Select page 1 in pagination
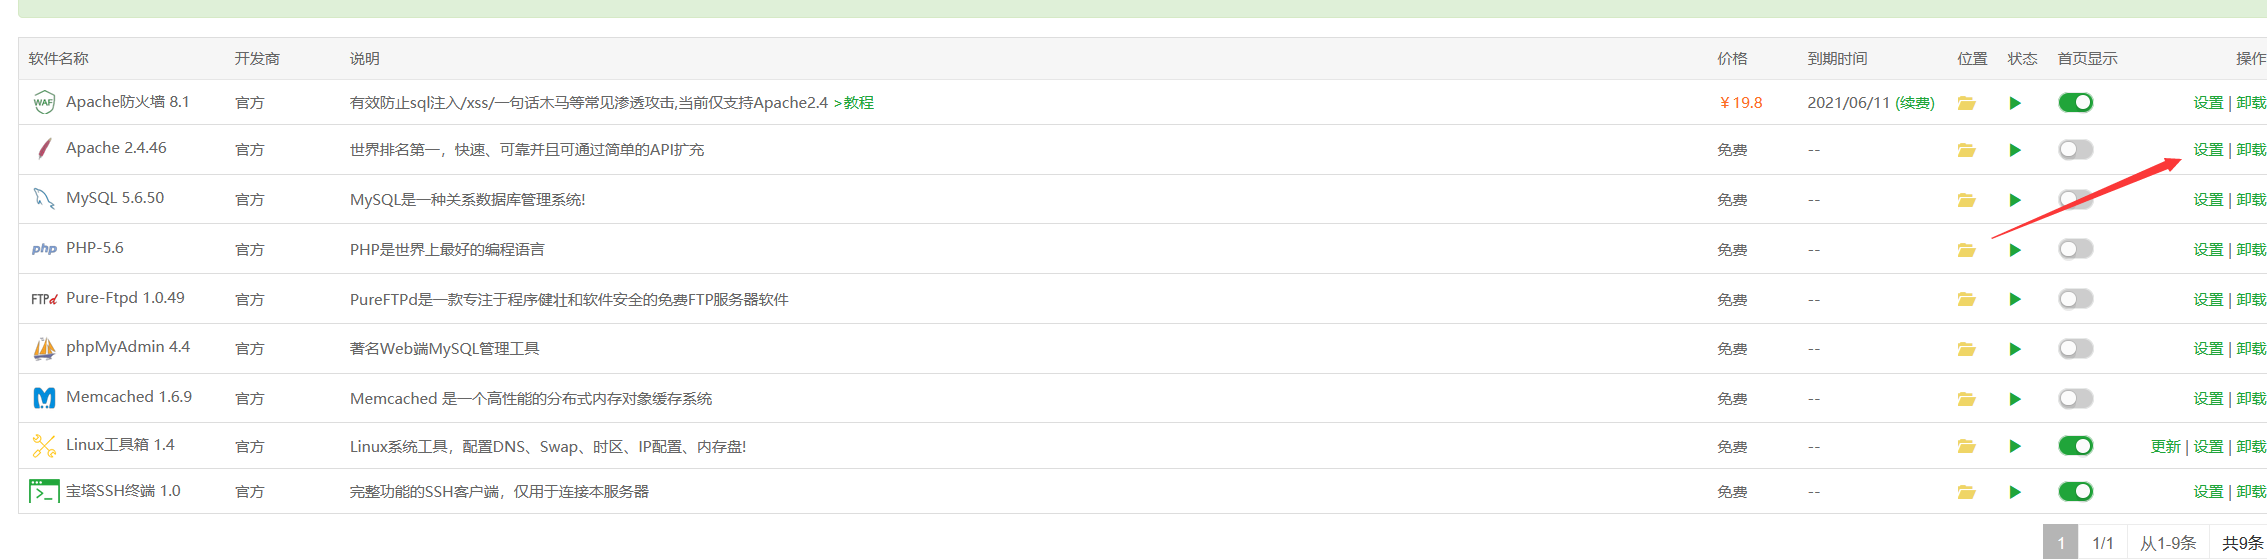Screen dimensions: 2267x560 pos(2060,542)
